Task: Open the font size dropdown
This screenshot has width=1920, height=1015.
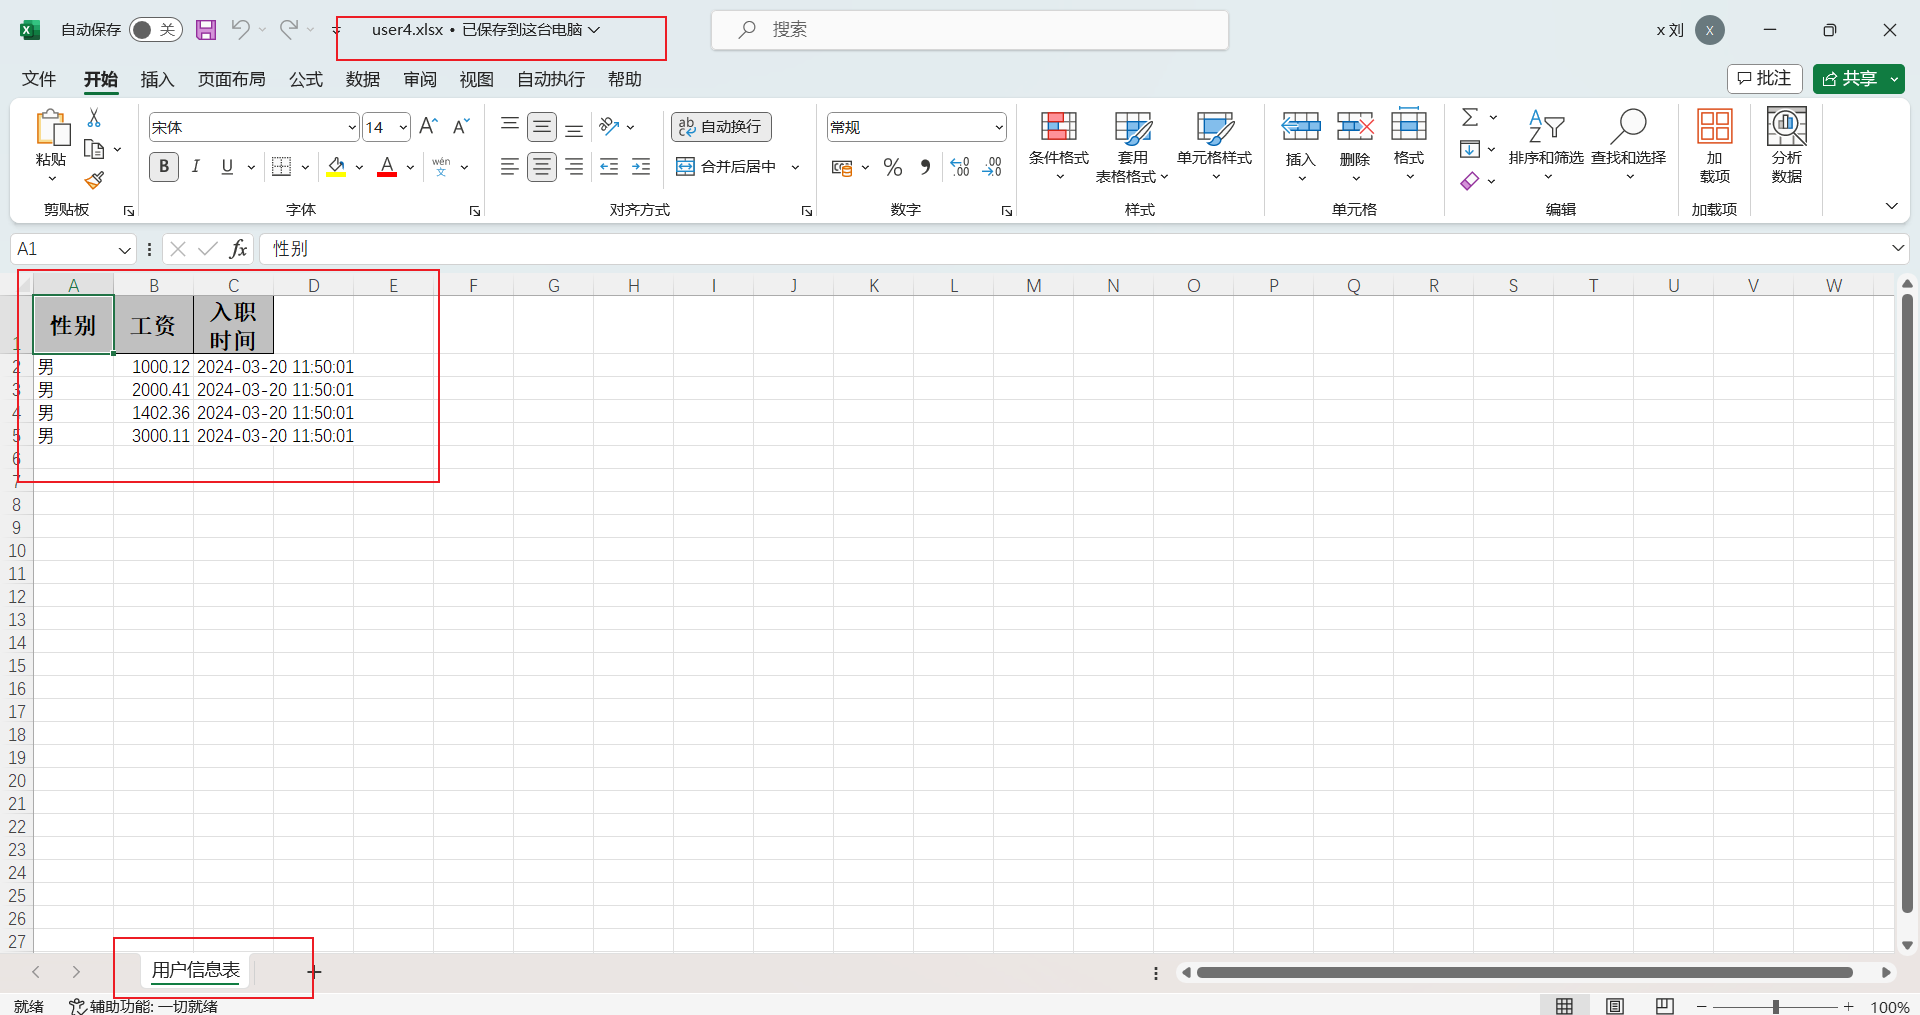Action: (x=403, y=127)
